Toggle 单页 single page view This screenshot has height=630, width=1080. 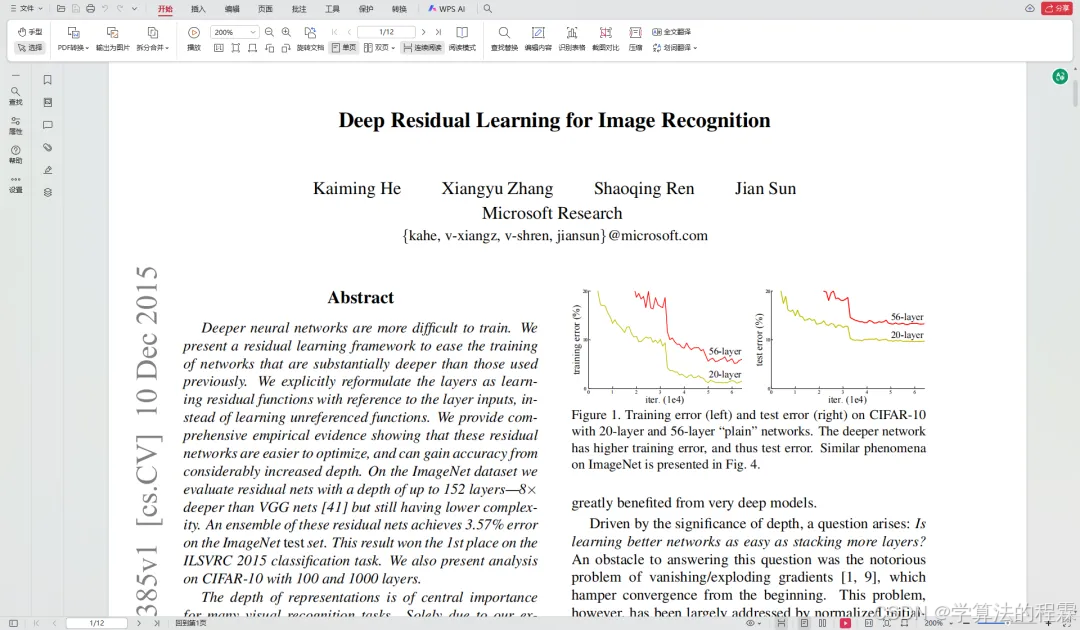tap(344, 48)
